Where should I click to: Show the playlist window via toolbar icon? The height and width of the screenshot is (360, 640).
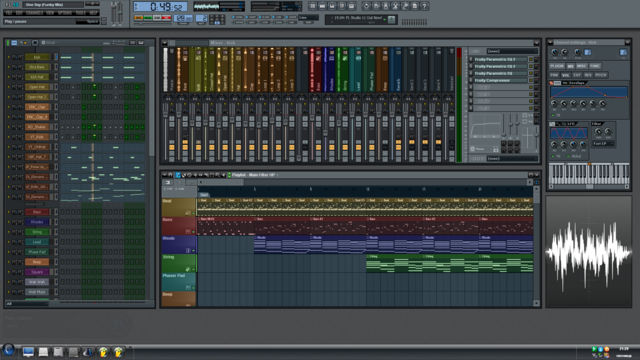point(312,6)
